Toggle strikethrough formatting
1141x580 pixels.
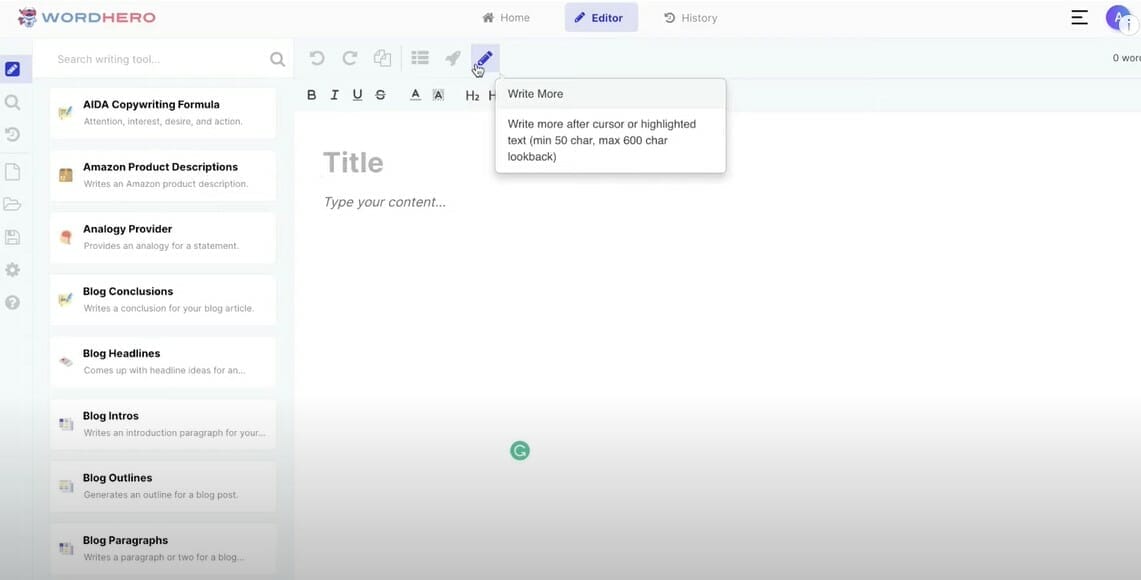(x=380, y=95)
